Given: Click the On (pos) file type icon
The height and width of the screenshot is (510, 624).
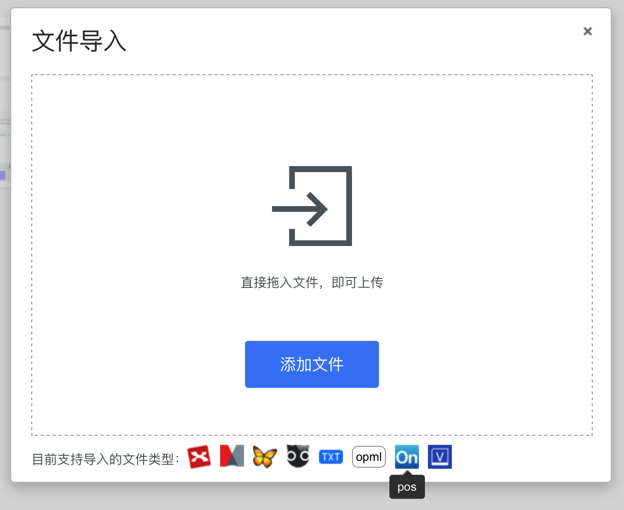Looking at the screenshot, I should coord(407,457).
